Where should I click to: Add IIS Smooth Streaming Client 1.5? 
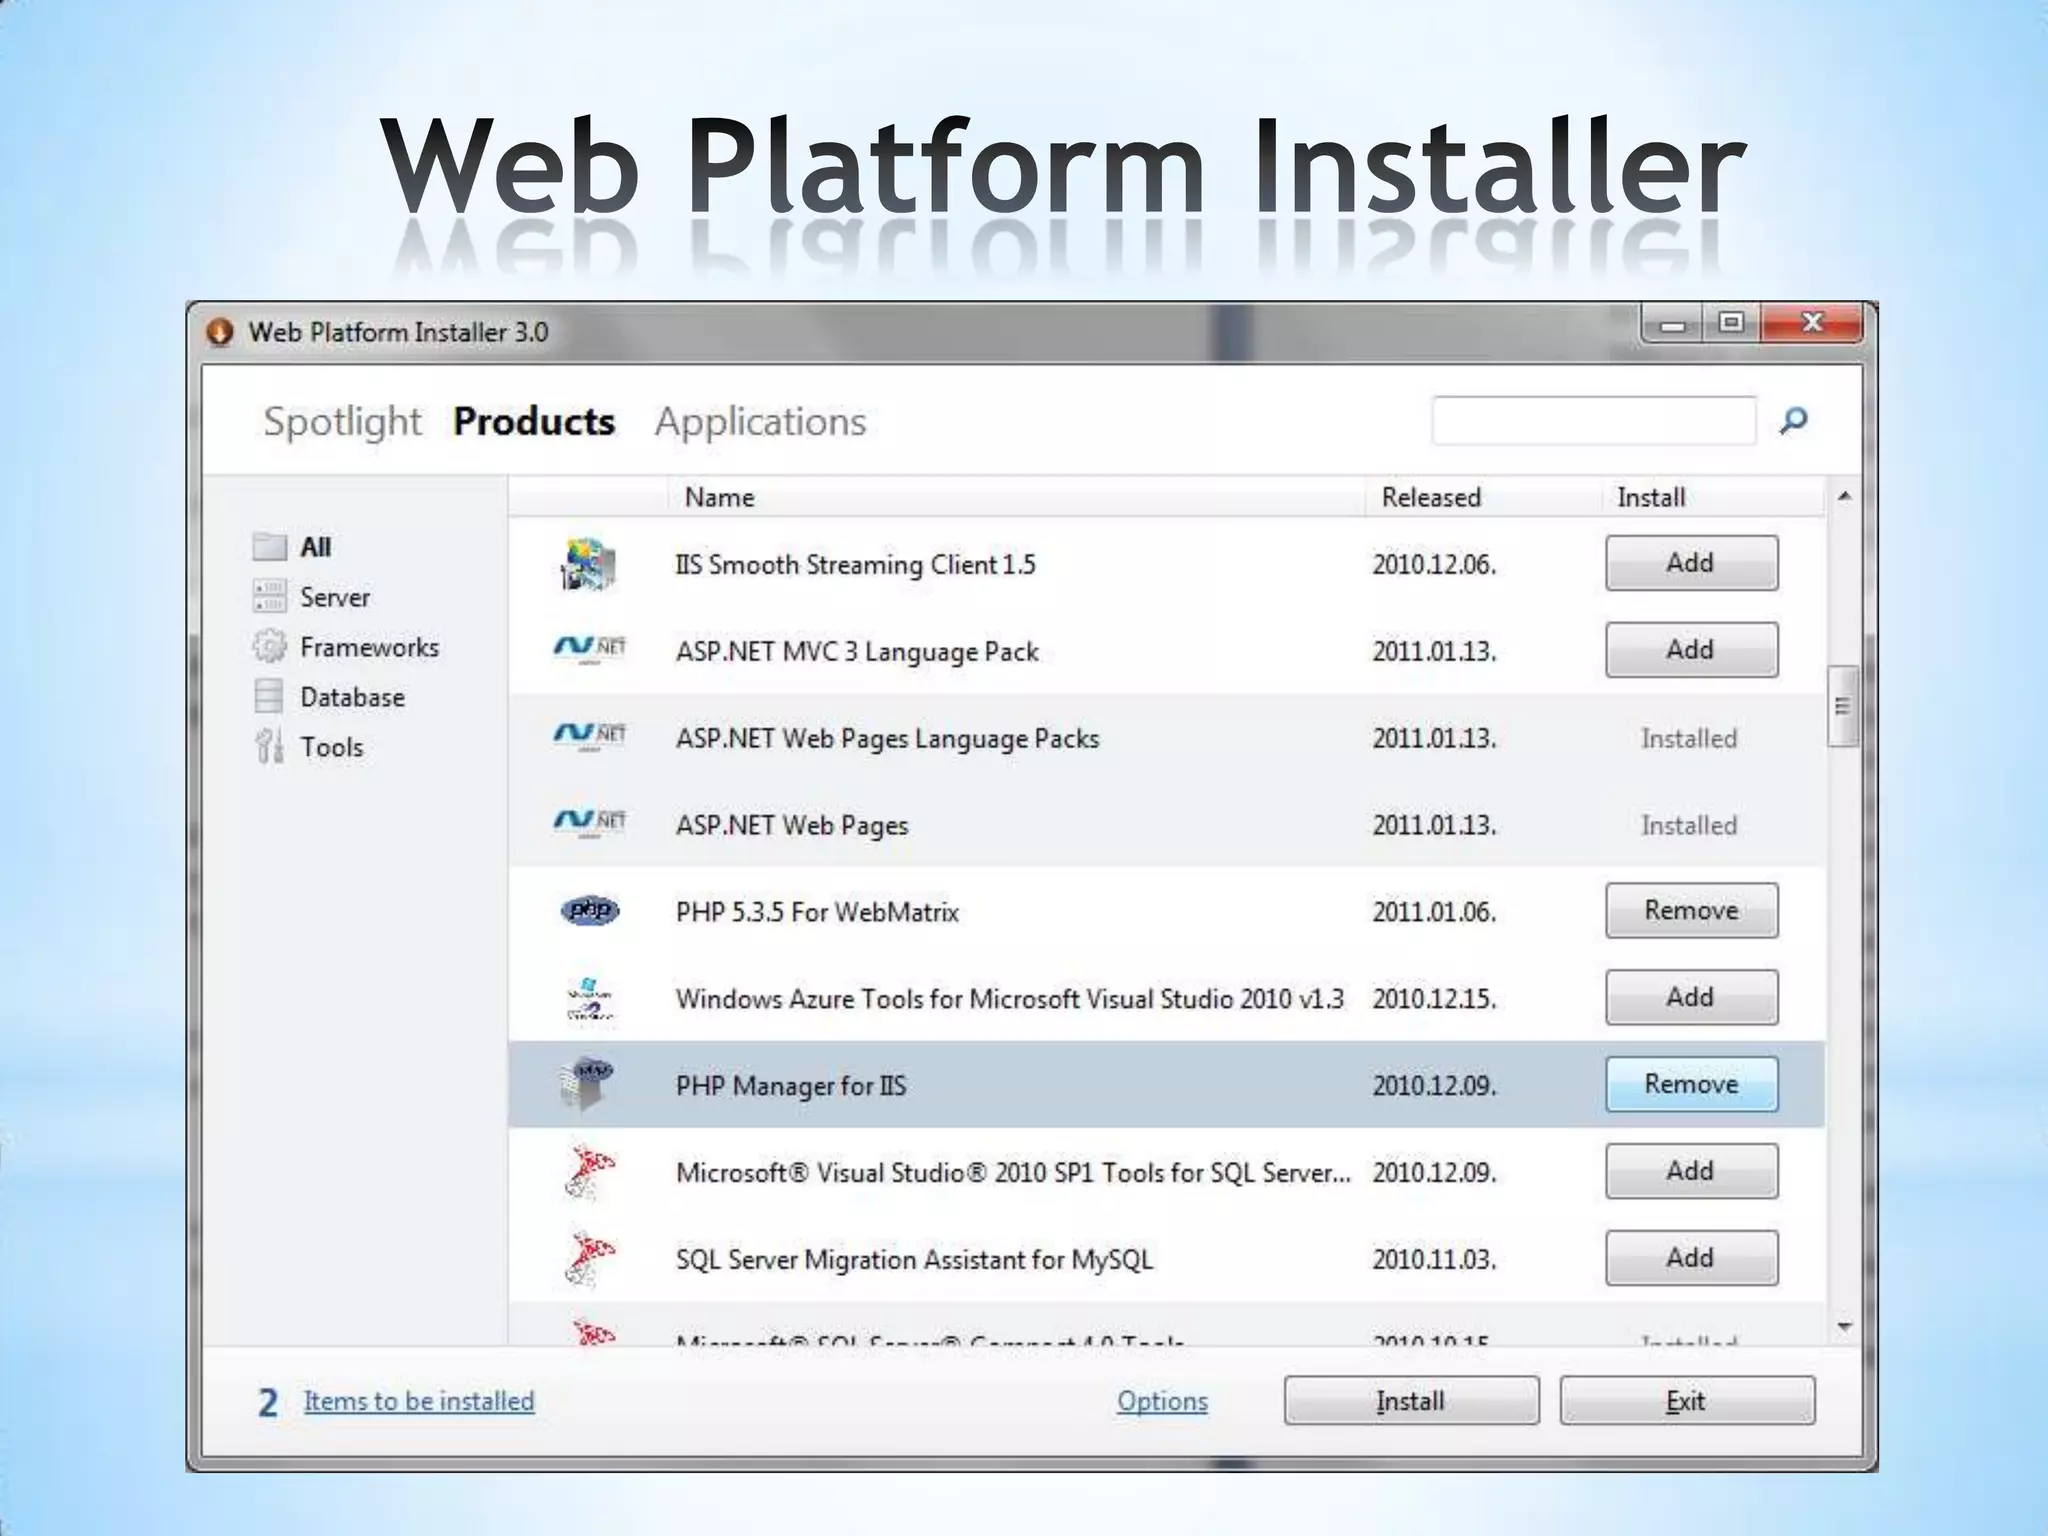pyautogui.click(x=1692, y=563)
